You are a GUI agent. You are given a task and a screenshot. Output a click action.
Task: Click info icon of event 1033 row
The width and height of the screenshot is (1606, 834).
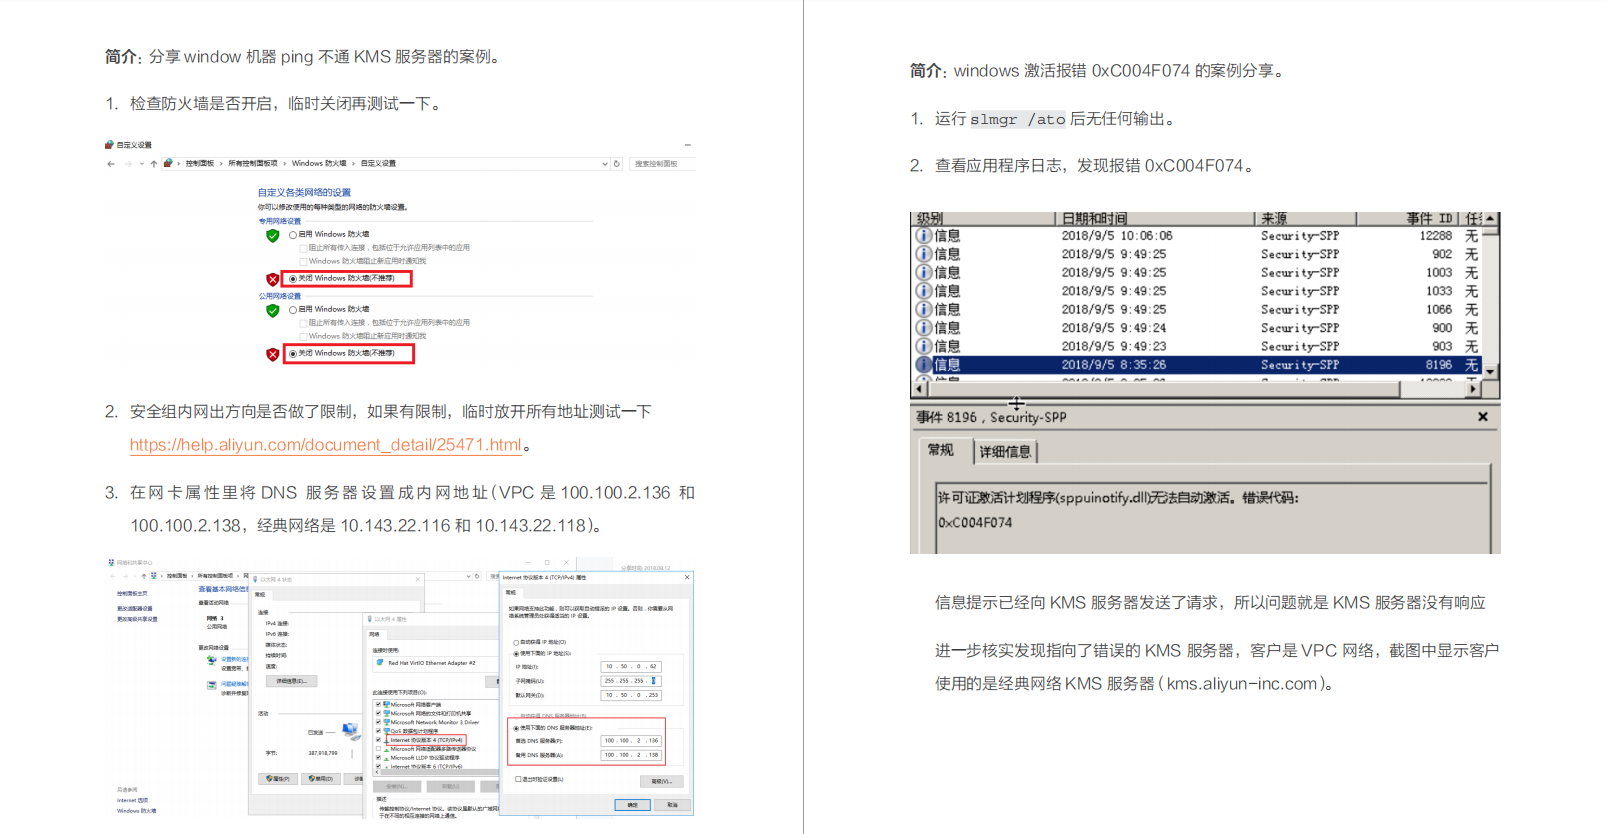(924, 291)
